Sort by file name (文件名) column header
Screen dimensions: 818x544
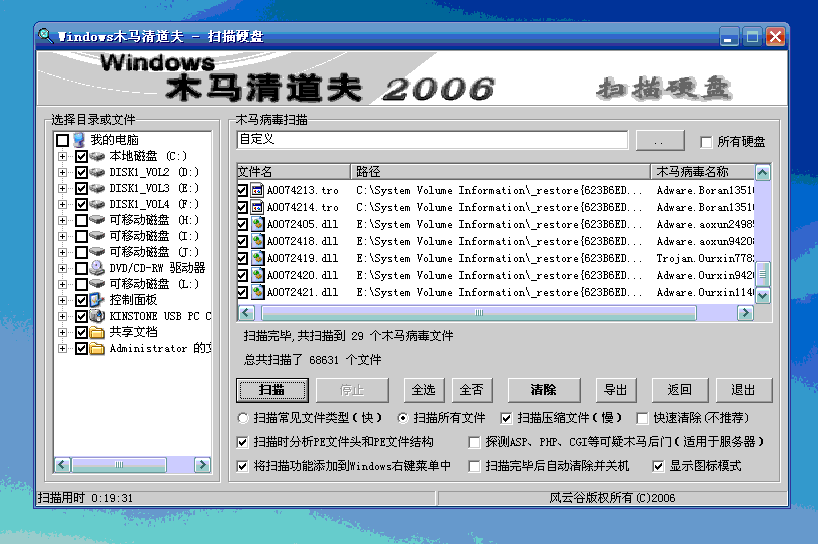coord(293,172)
